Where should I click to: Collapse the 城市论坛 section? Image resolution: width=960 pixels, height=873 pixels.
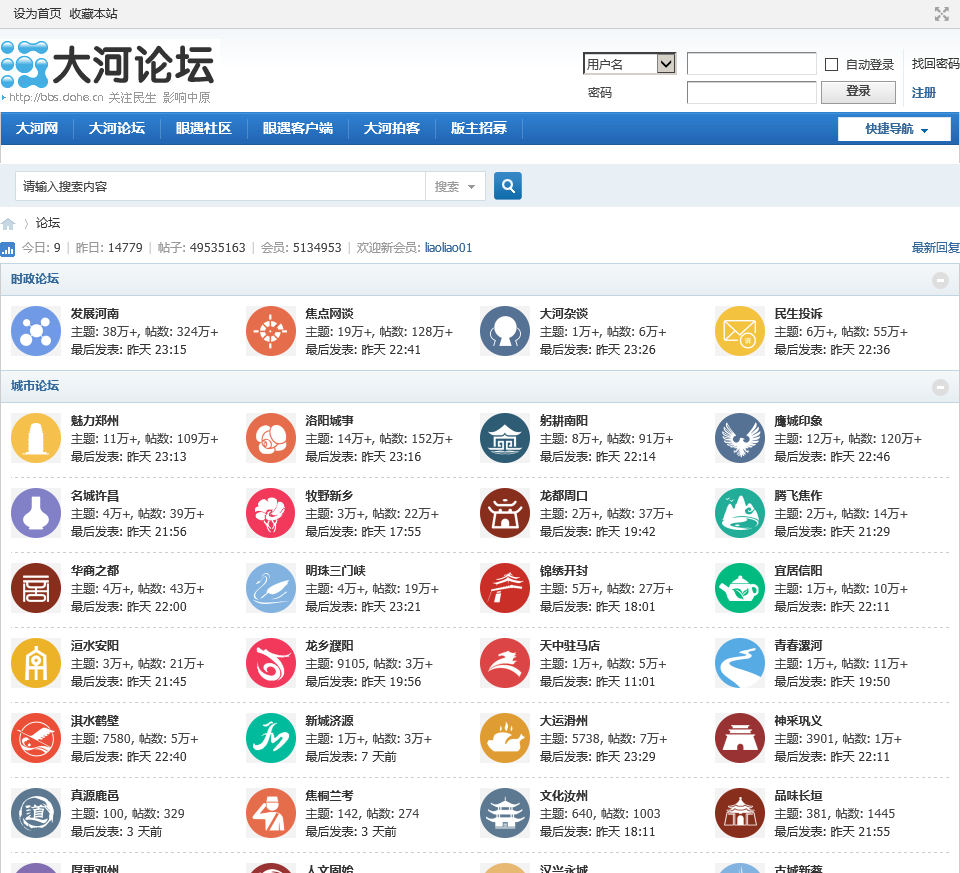940,387
